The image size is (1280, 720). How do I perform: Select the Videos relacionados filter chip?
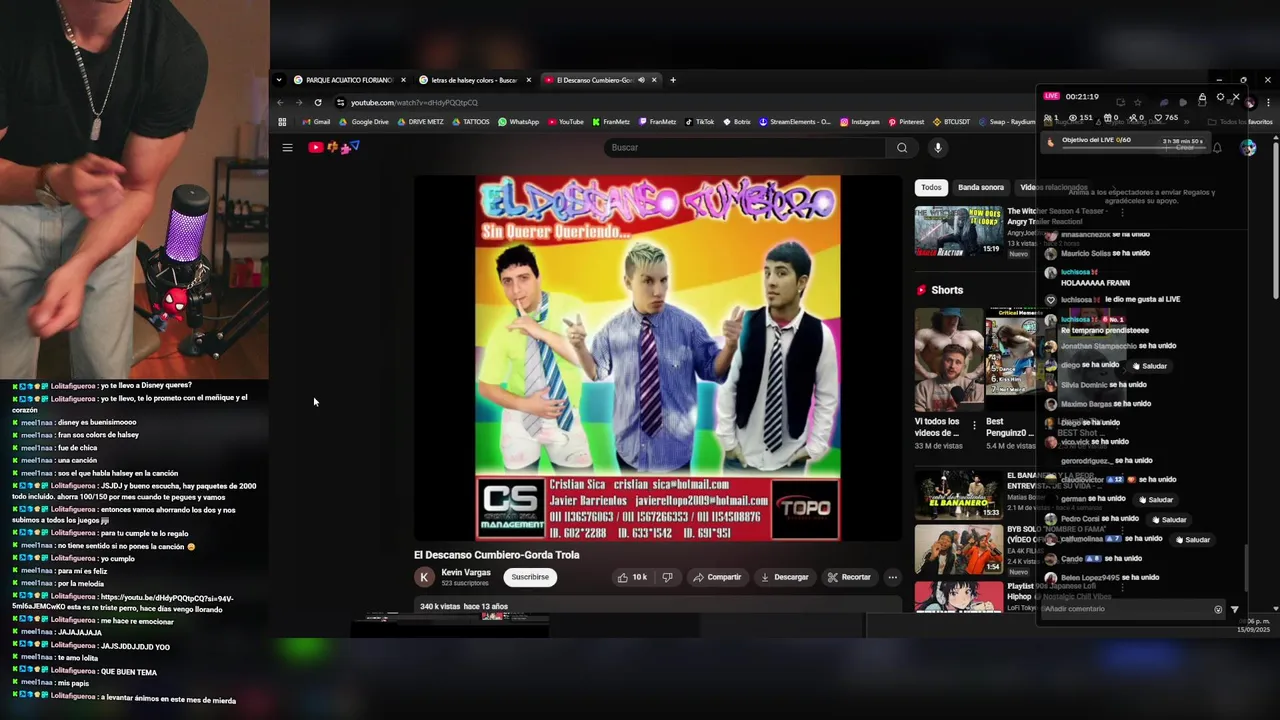1053,187
